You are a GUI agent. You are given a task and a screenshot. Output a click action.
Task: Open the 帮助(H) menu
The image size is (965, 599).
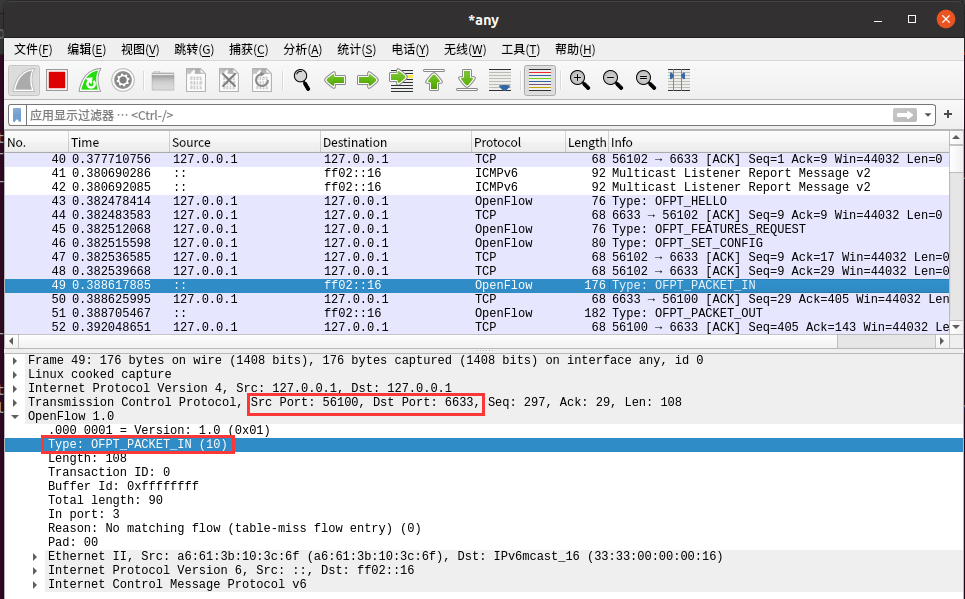(575, 49)
